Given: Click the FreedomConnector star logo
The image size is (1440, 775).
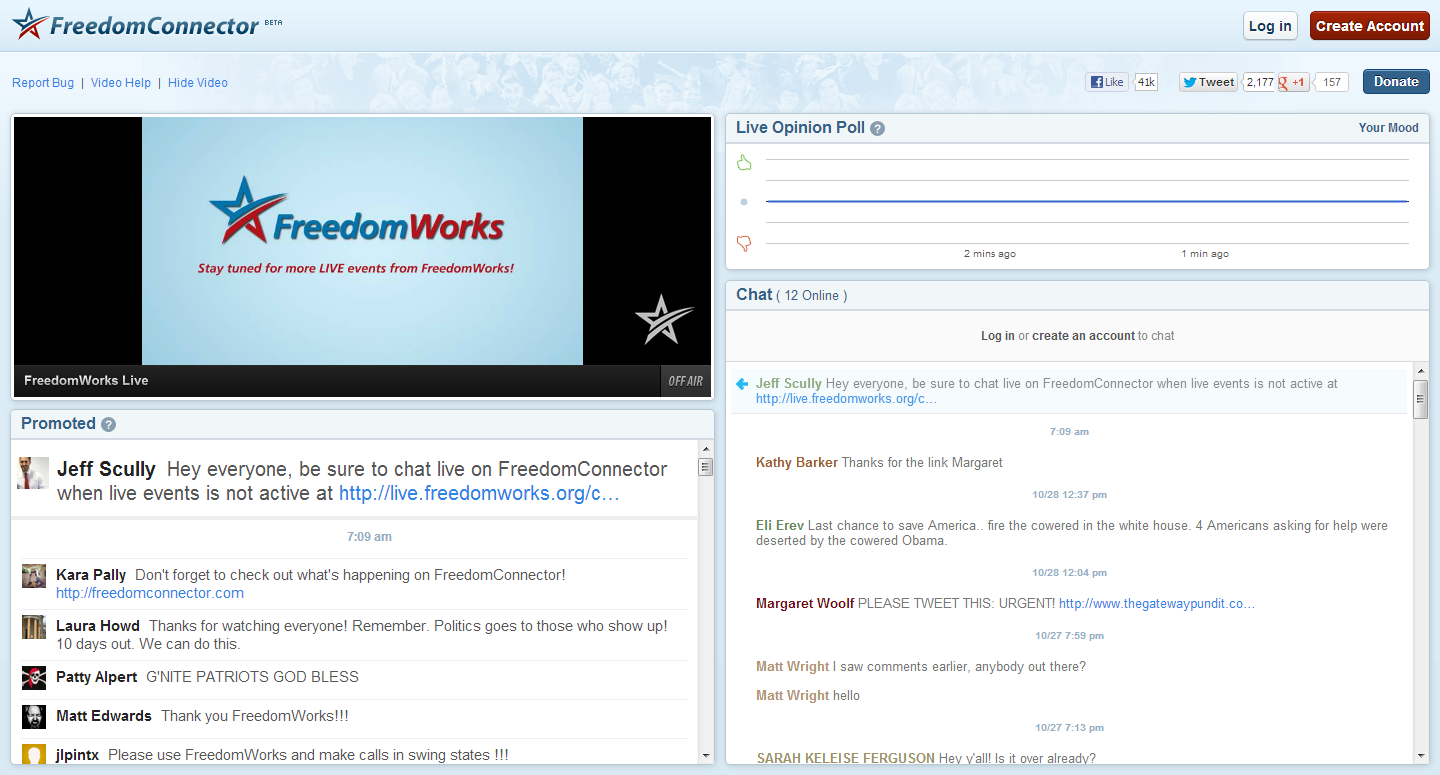Looking at the screenshot, I should point(30,24).
